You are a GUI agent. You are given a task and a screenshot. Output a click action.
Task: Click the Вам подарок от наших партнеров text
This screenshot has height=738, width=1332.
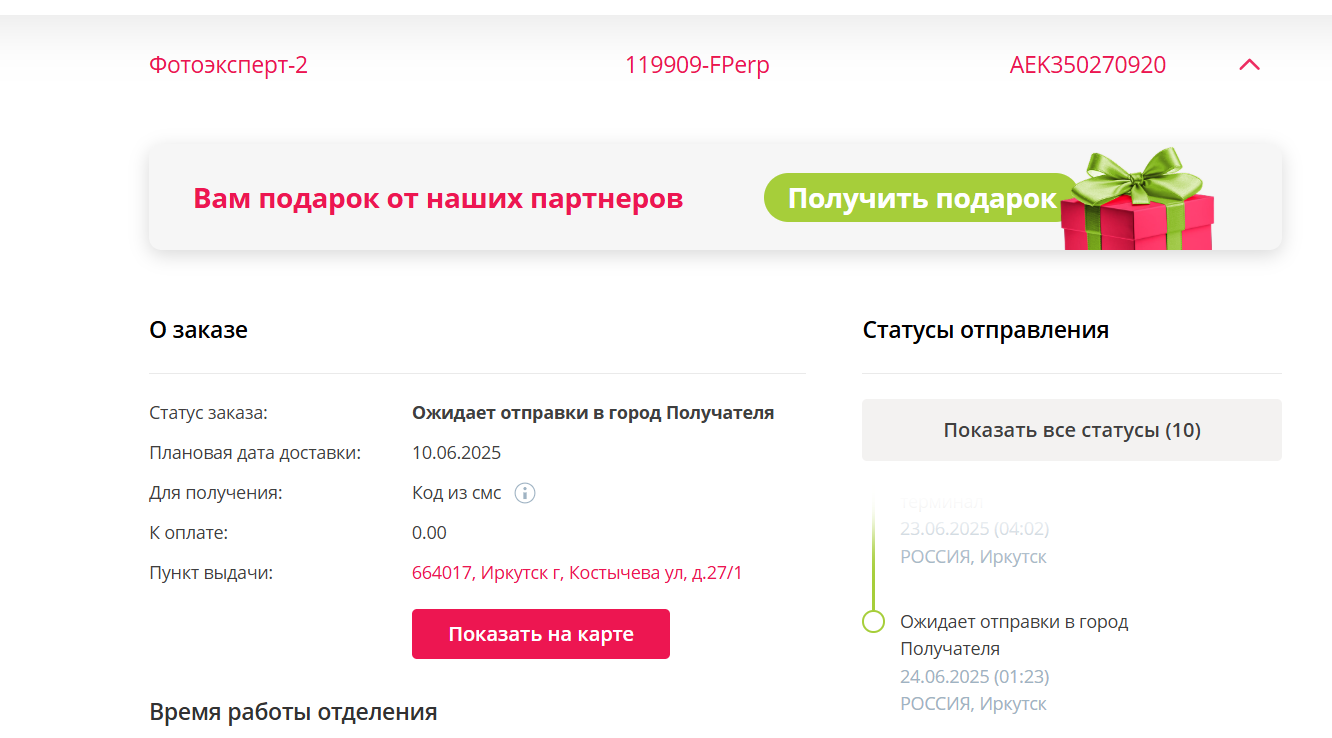coord(438,198)
